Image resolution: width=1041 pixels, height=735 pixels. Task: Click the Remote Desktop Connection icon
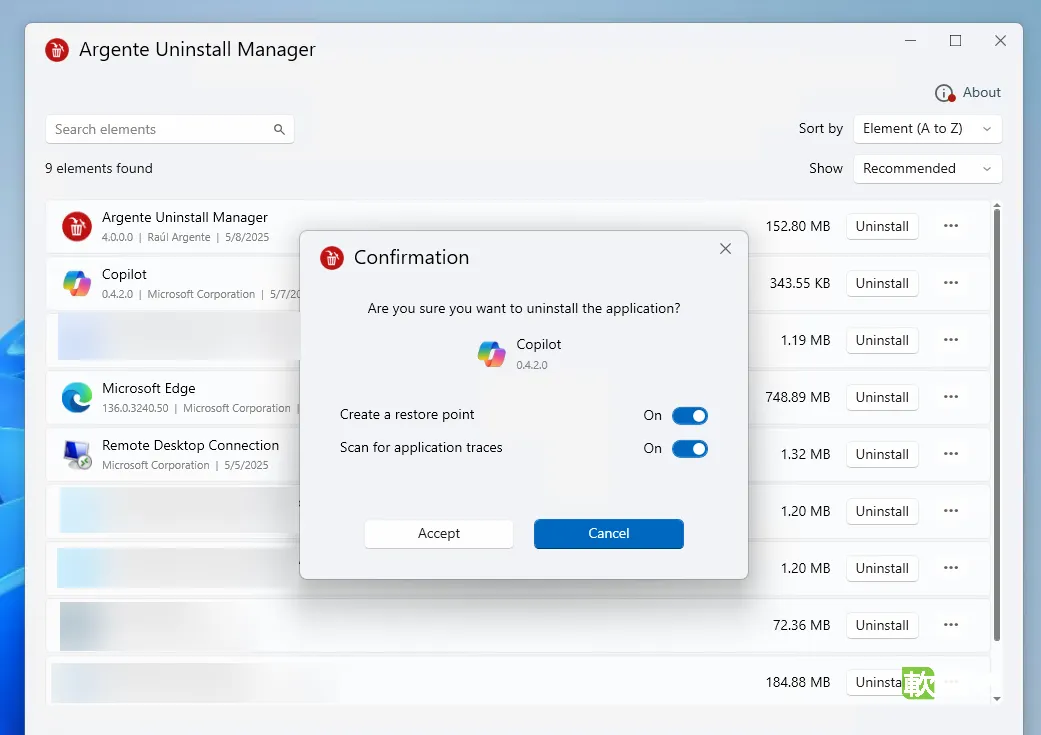77,455
